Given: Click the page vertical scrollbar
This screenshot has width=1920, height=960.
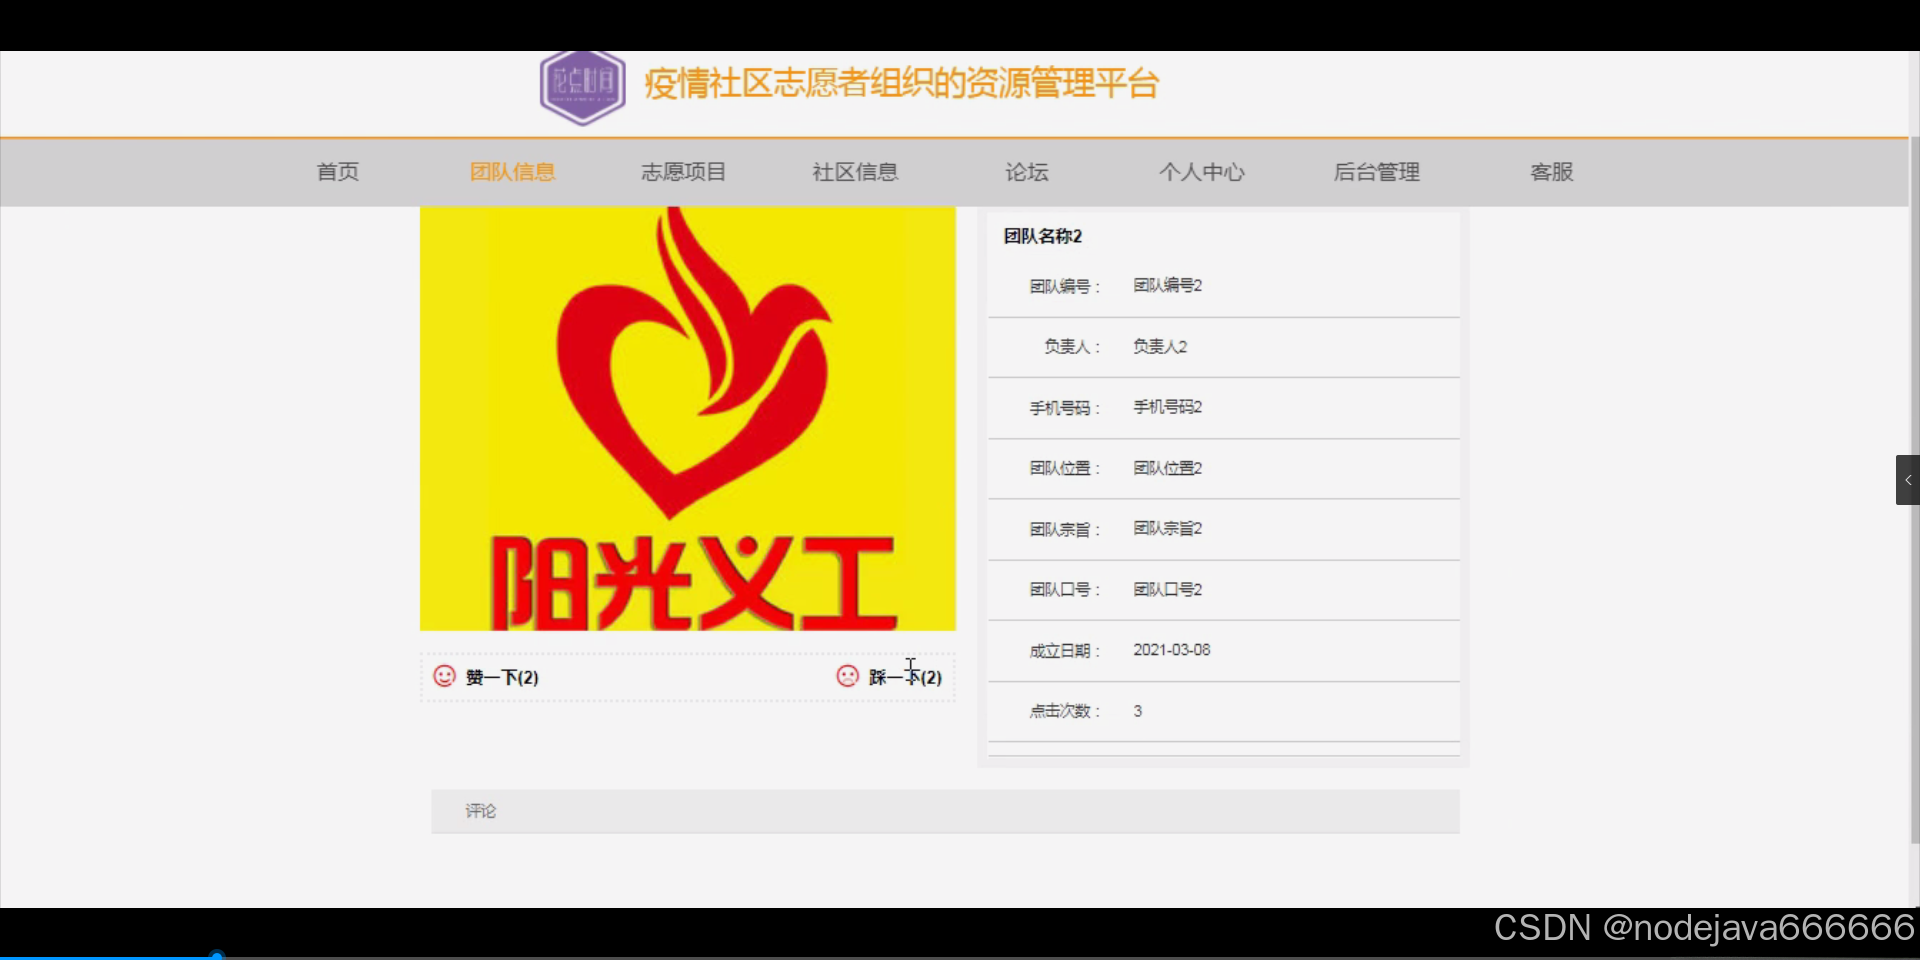Looking at the screenshot, I should tap(1914, 490).
